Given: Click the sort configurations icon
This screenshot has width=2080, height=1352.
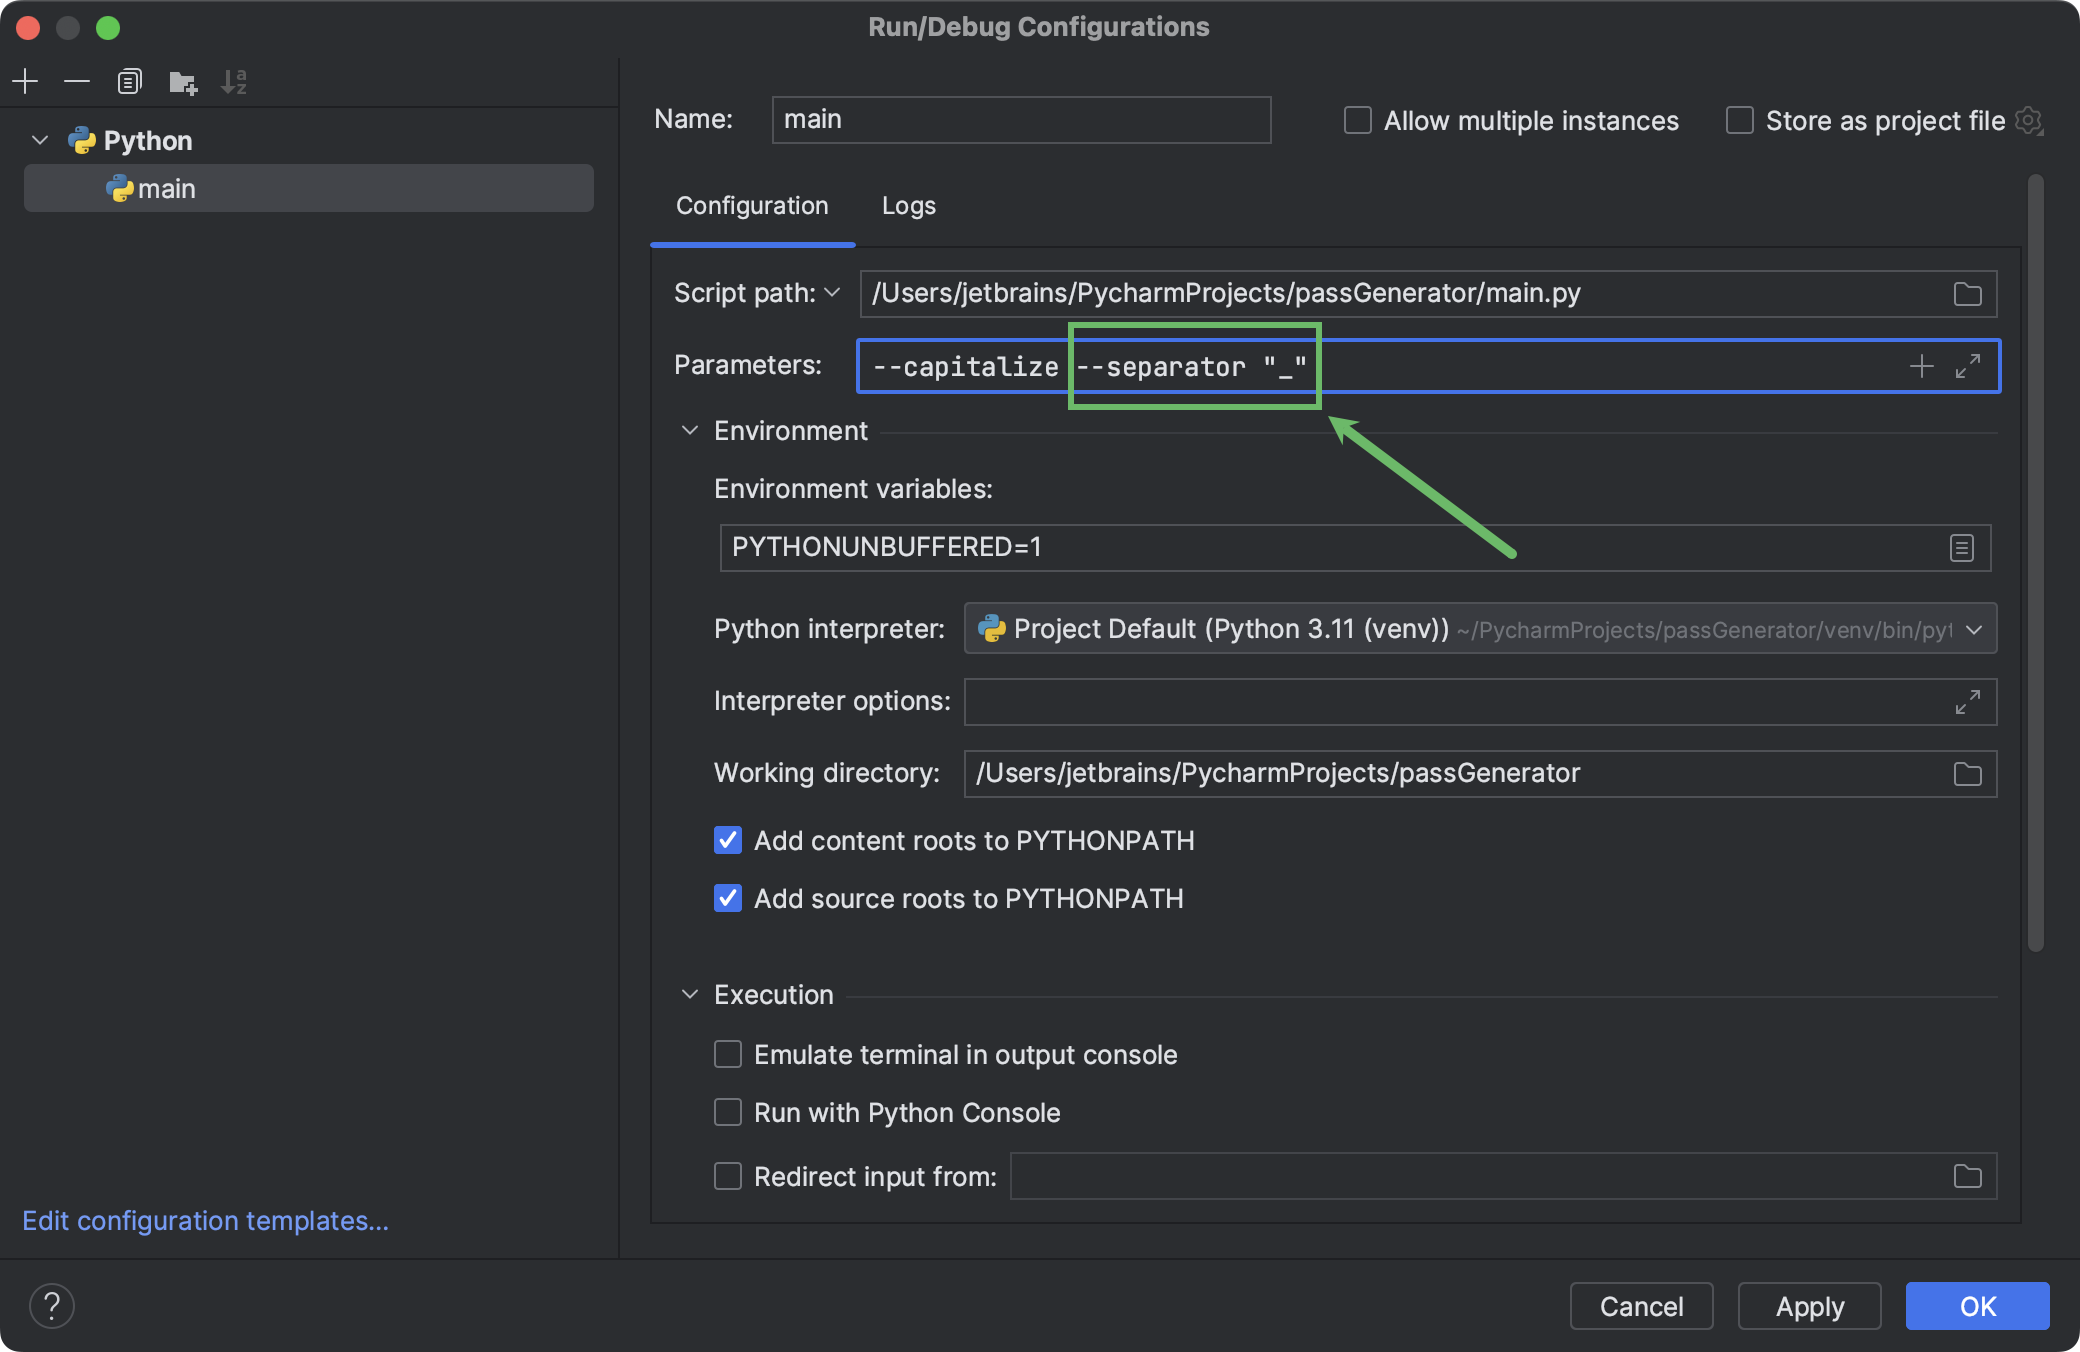Looking at the screenshot, I should (x=235, y=82).
